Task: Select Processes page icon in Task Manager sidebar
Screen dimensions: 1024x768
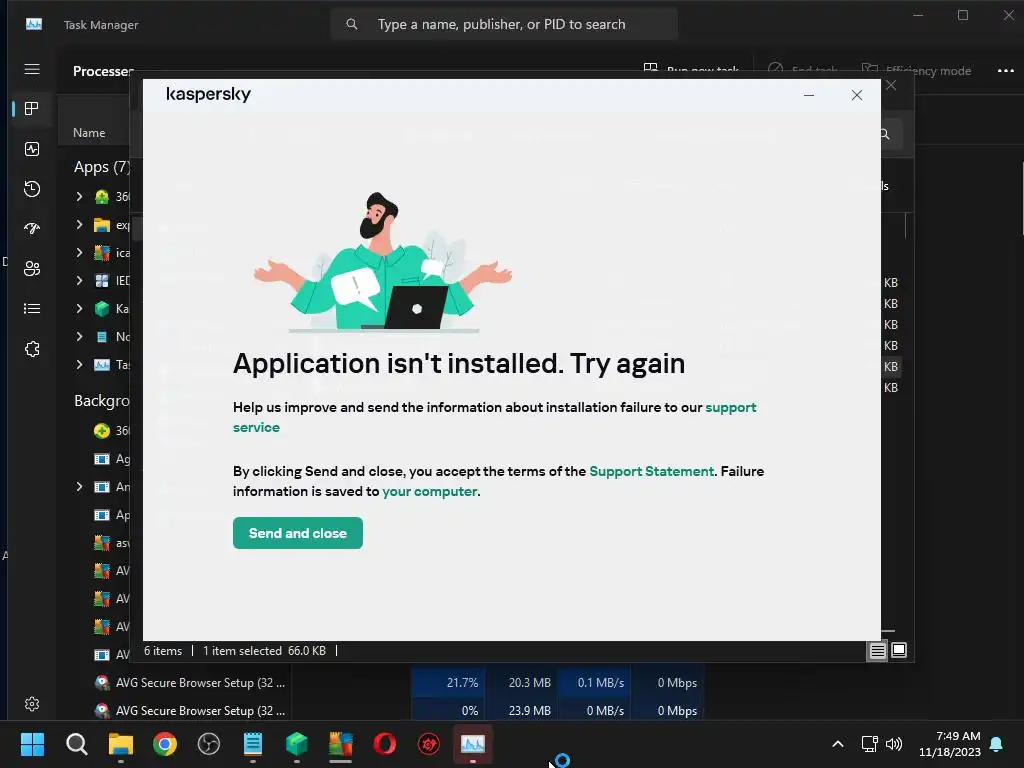Action: click(x=31, y=108)
